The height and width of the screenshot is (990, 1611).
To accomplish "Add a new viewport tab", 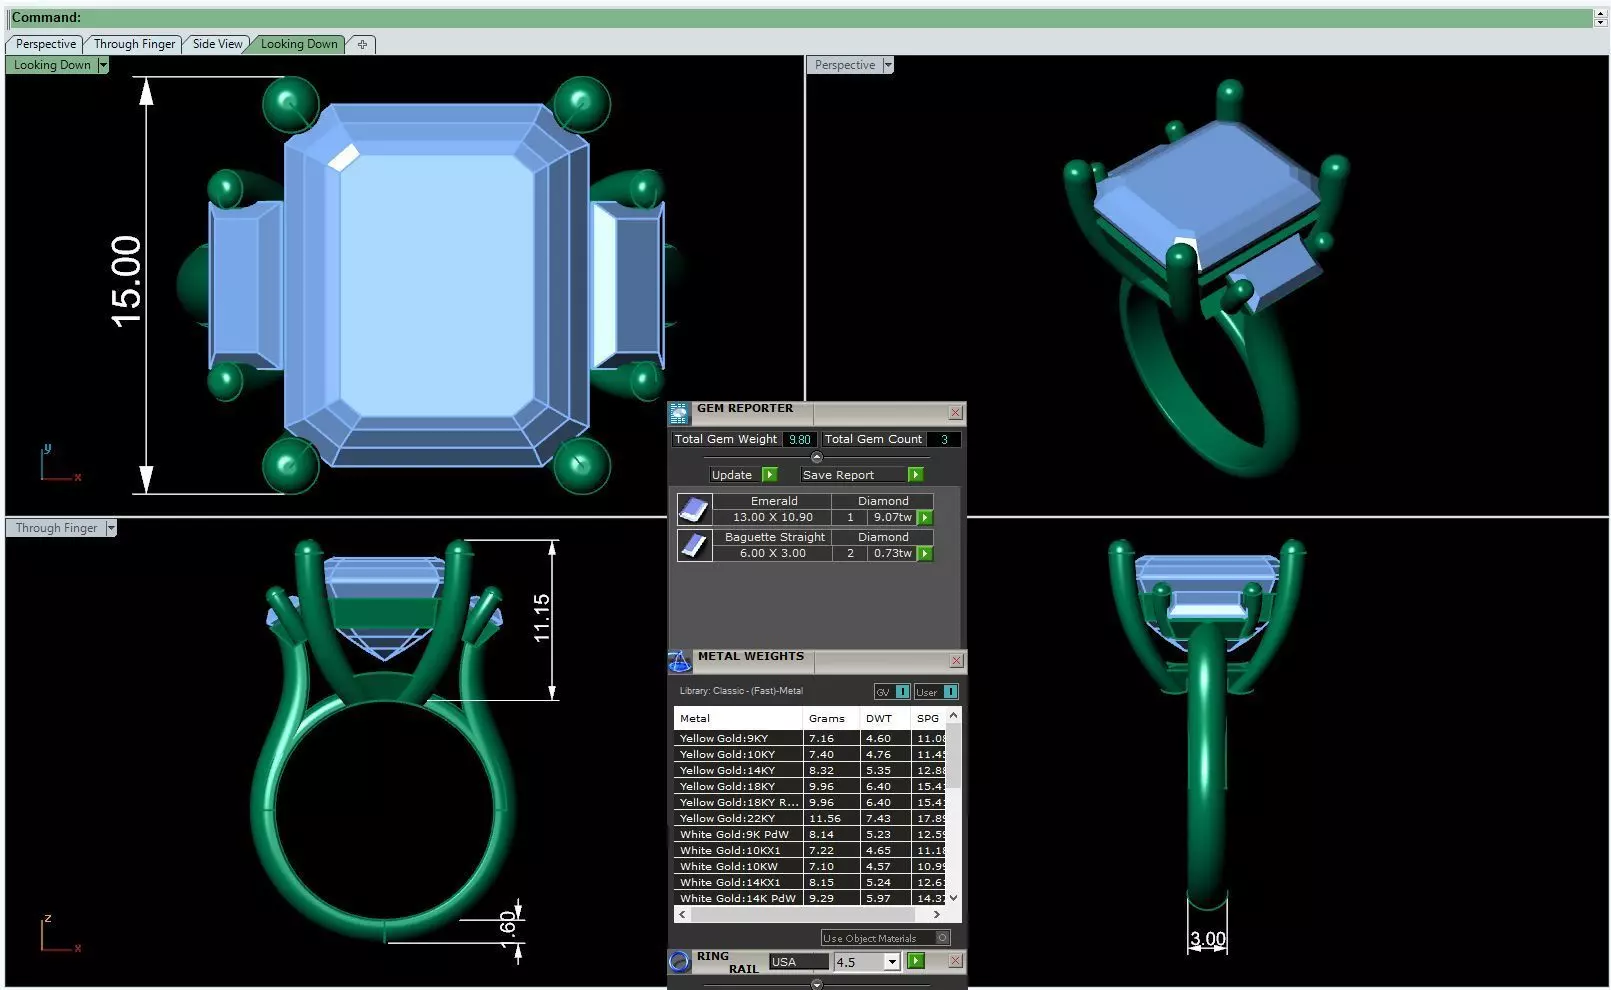I will point(362,44).
